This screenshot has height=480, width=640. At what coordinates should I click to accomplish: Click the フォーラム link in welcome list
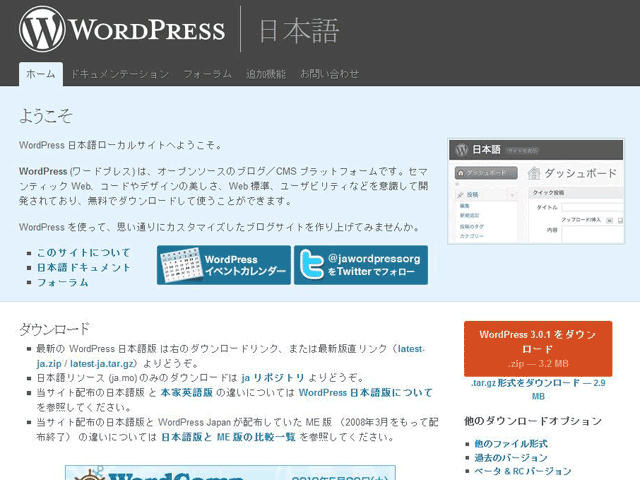tap(62, 283)
